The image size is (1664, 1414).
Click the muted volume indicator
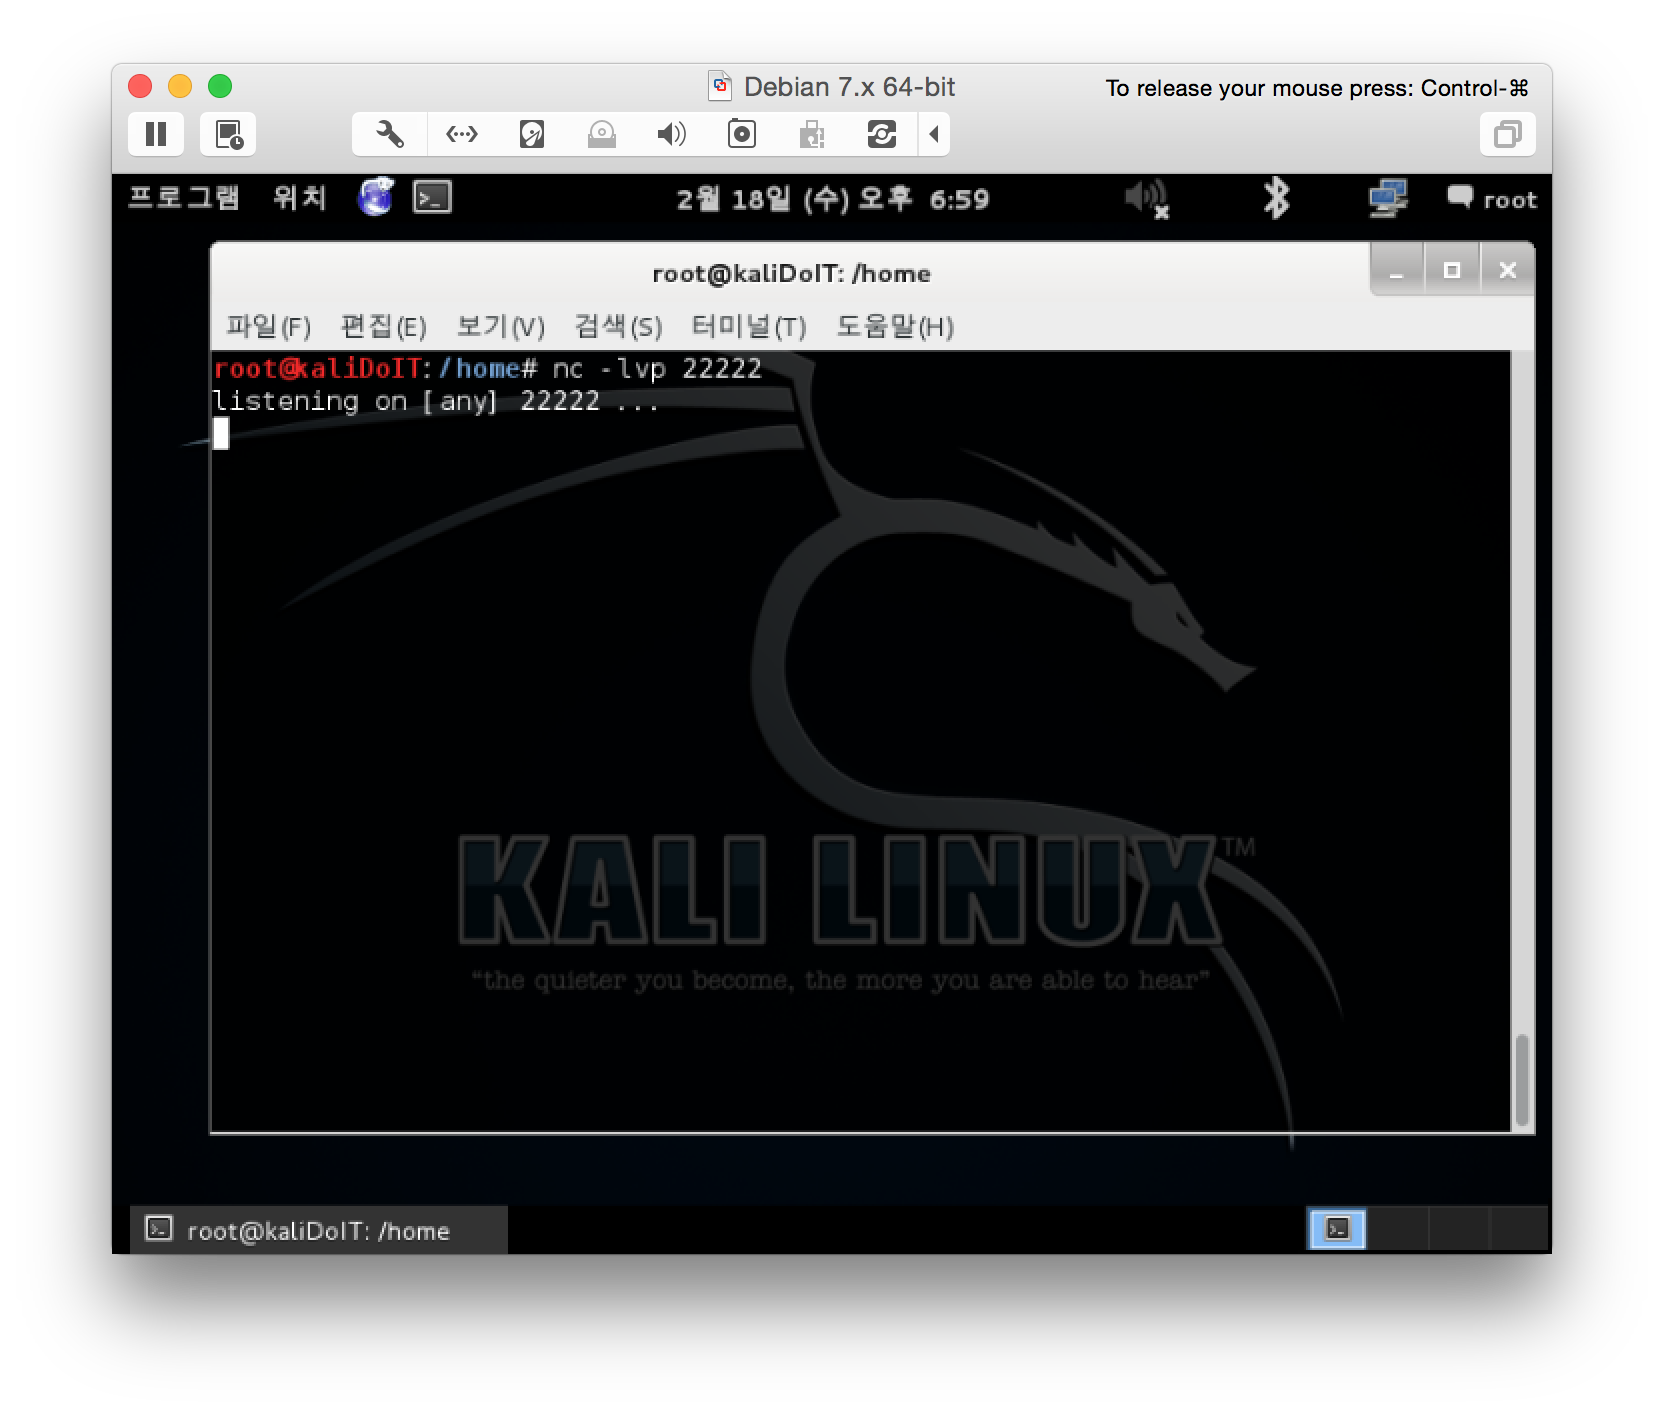(1146, 198)
